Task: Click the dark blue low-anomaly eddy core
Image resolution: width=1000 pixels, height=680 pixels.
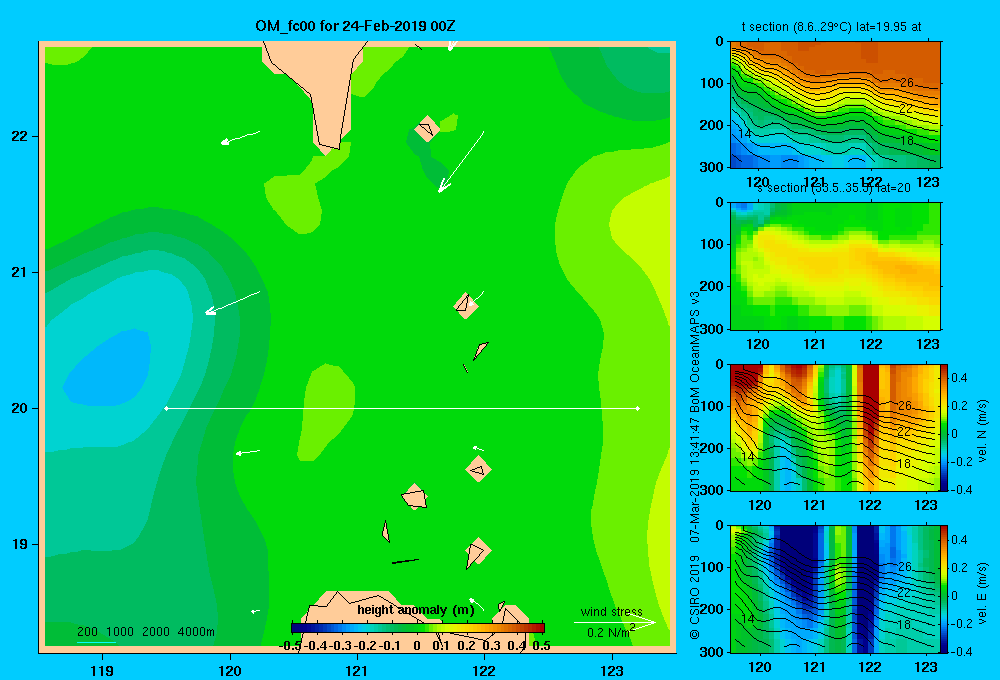Action: pyautogui.click(x=110, y=370)
